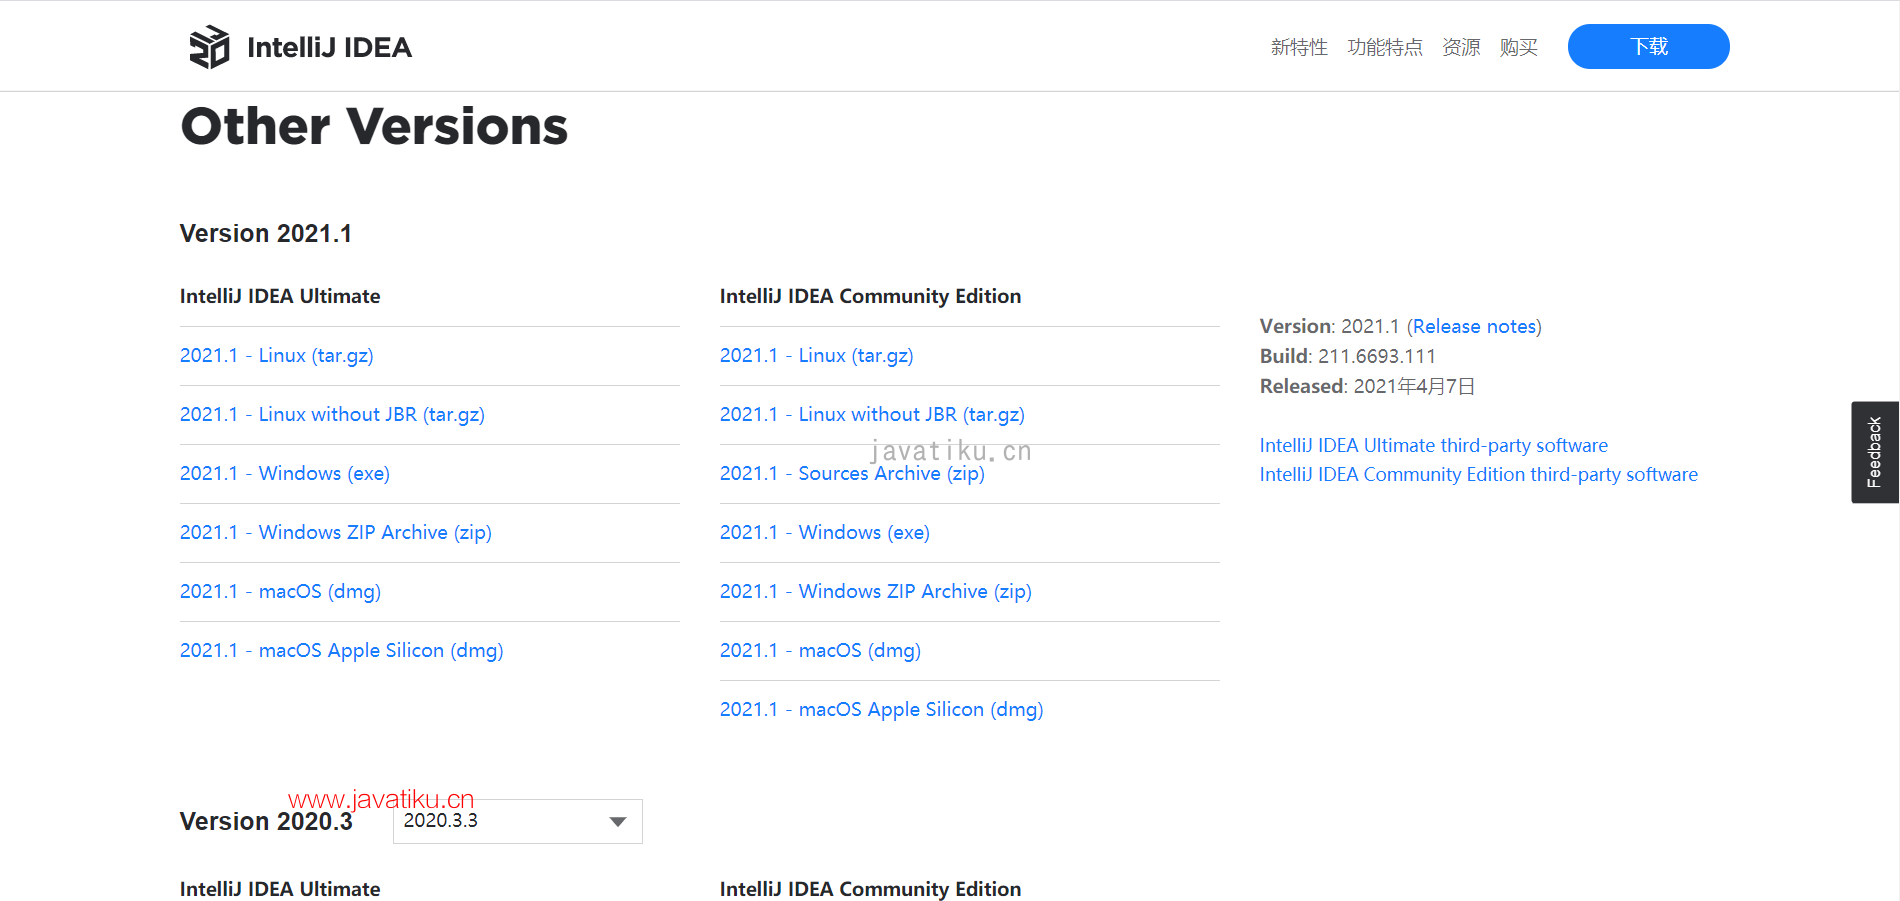The height and width of the screenshot is (901, 1900).
Task: Expand the 2020.3.3 version dropdown
Action: (518, 821)
